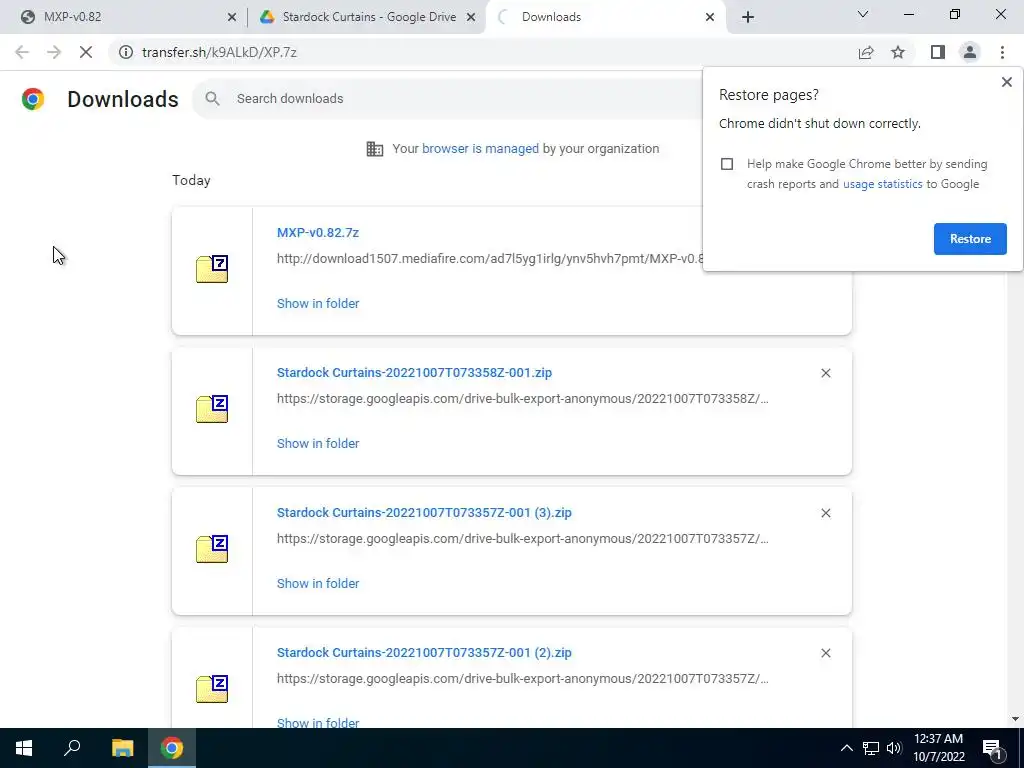Click the managed organization building icon
1024x768 pixels.
pyautogui.click(x=375, y=149)
